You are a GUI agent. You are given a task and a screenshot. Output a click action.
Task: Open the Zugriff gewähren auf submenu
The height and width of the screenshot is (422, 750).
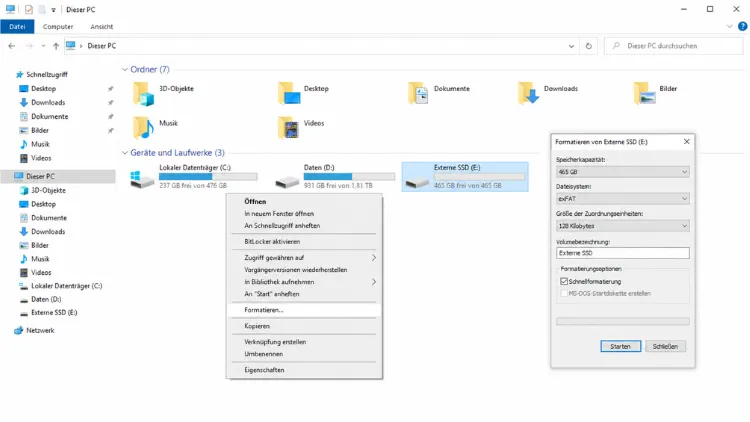tap(304, 257)
